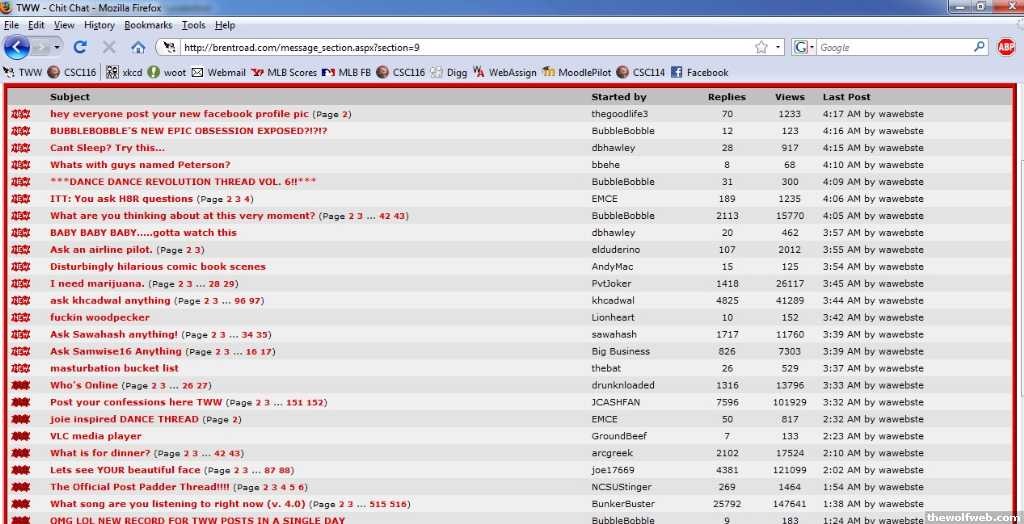Click the vertical scrollbar on the right
This screenshot has width=1024, height=524.
tap(1019, 300)
